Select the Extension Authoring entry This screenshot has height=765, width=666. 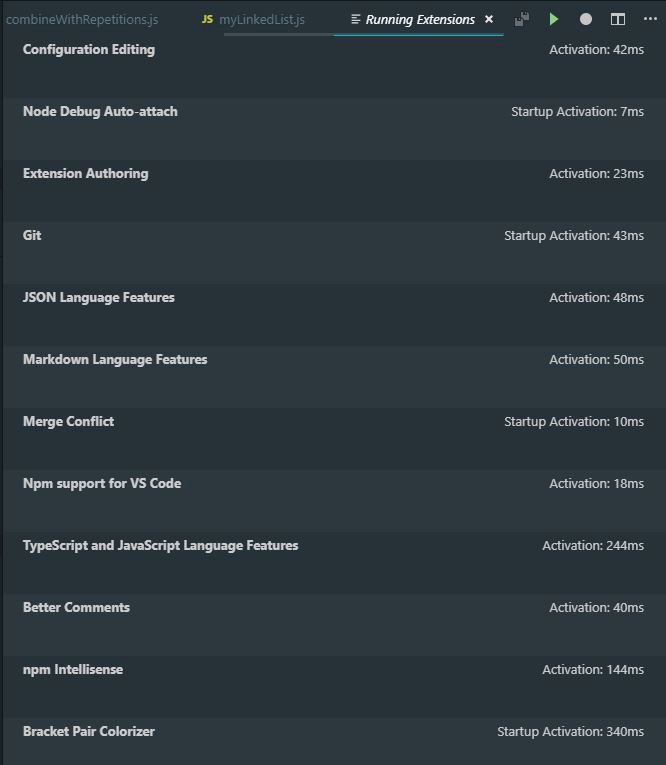[334, 191]
